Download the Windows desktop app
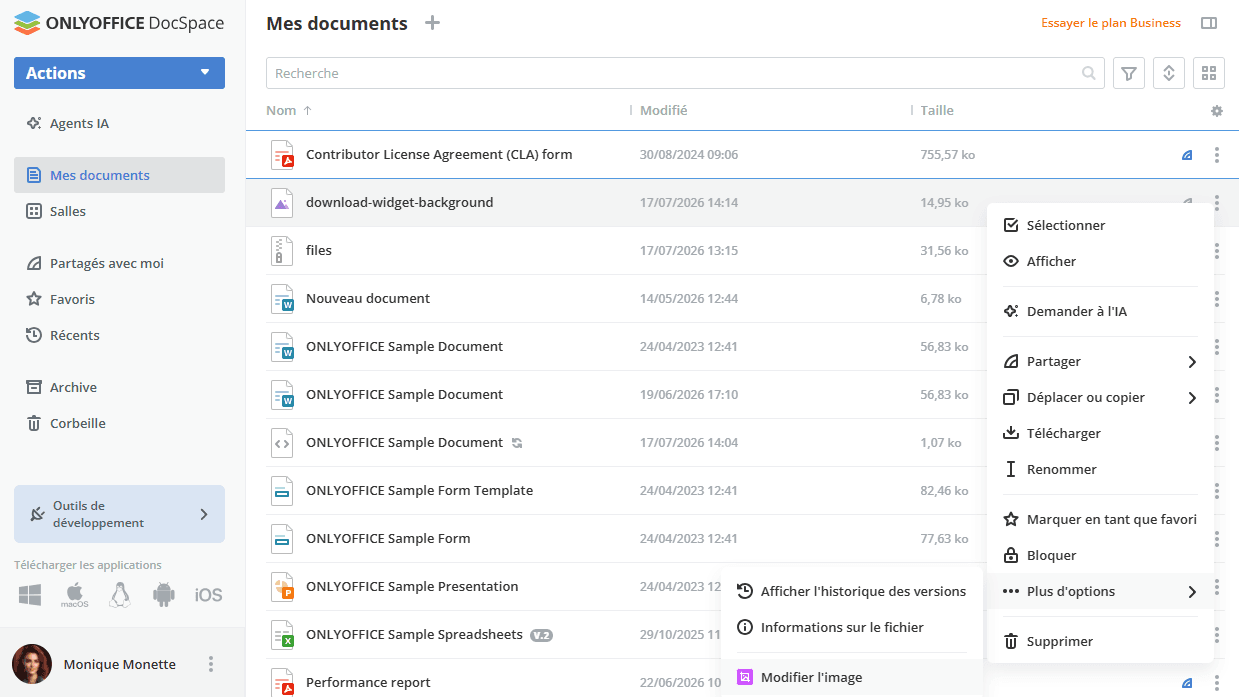 pyautogui.click(x=30, y=595)
